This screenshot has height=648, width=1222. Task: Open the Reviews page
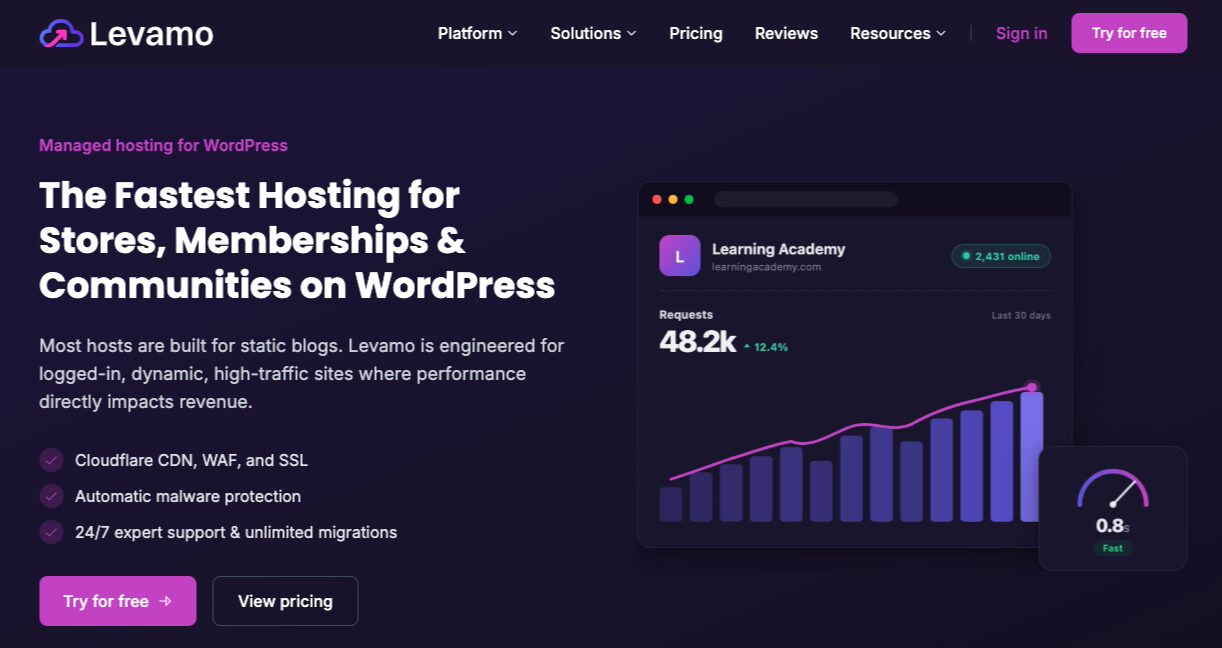click(786, 33)
